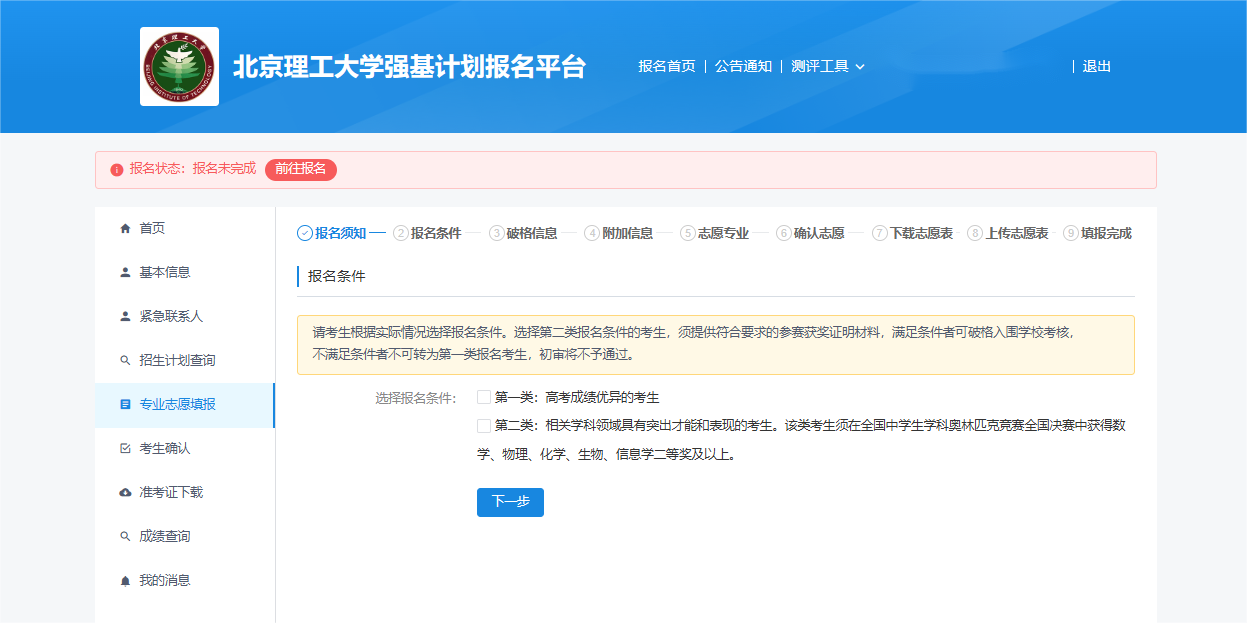1247x623 pixels.
Task: Click the form icon beside 专业志愿填报
Action: pyautogui.click(x=125, y=404)
